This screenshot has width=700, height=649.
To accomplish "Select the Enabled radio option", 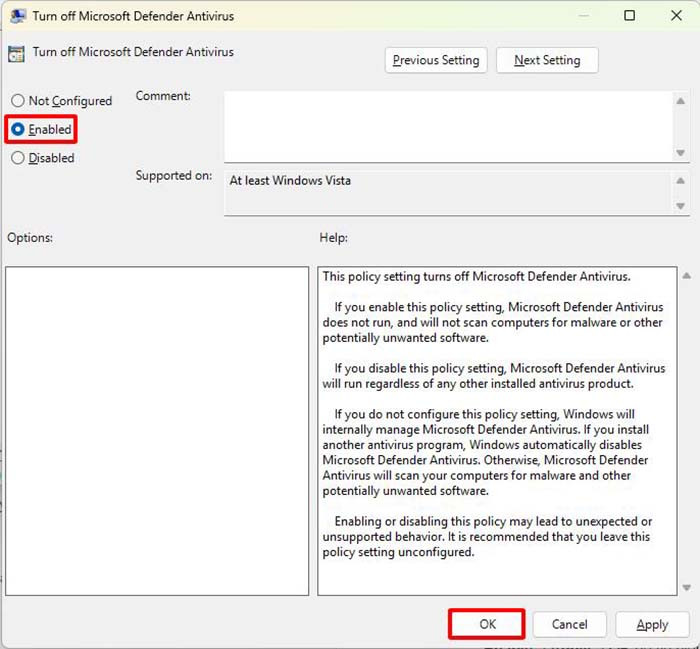I will coord(18,130).
